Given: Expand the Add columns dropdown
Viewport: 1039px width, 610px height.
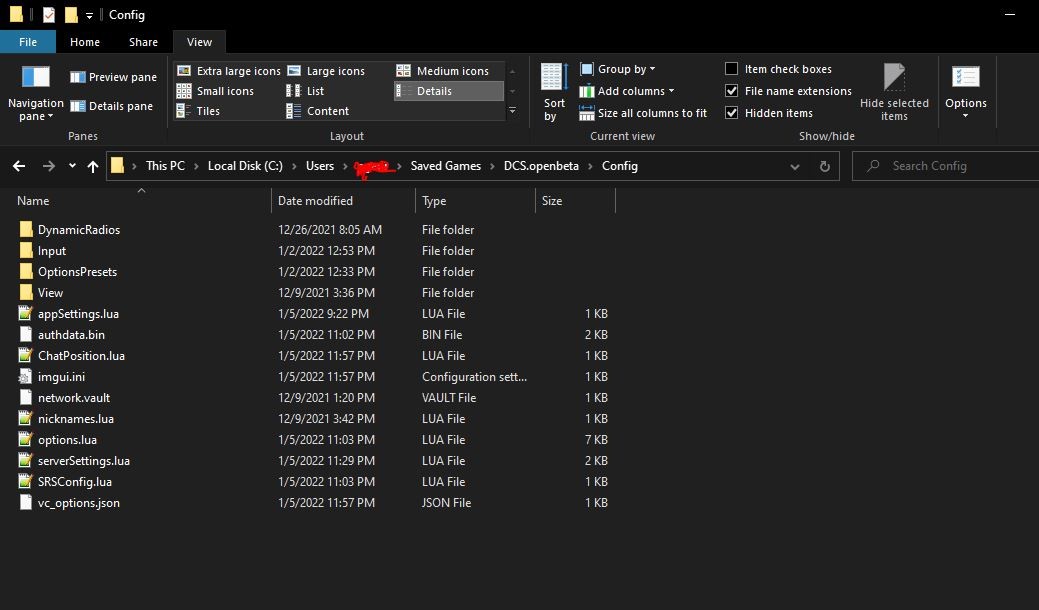Looking at the screenshot, I should 627,91.
